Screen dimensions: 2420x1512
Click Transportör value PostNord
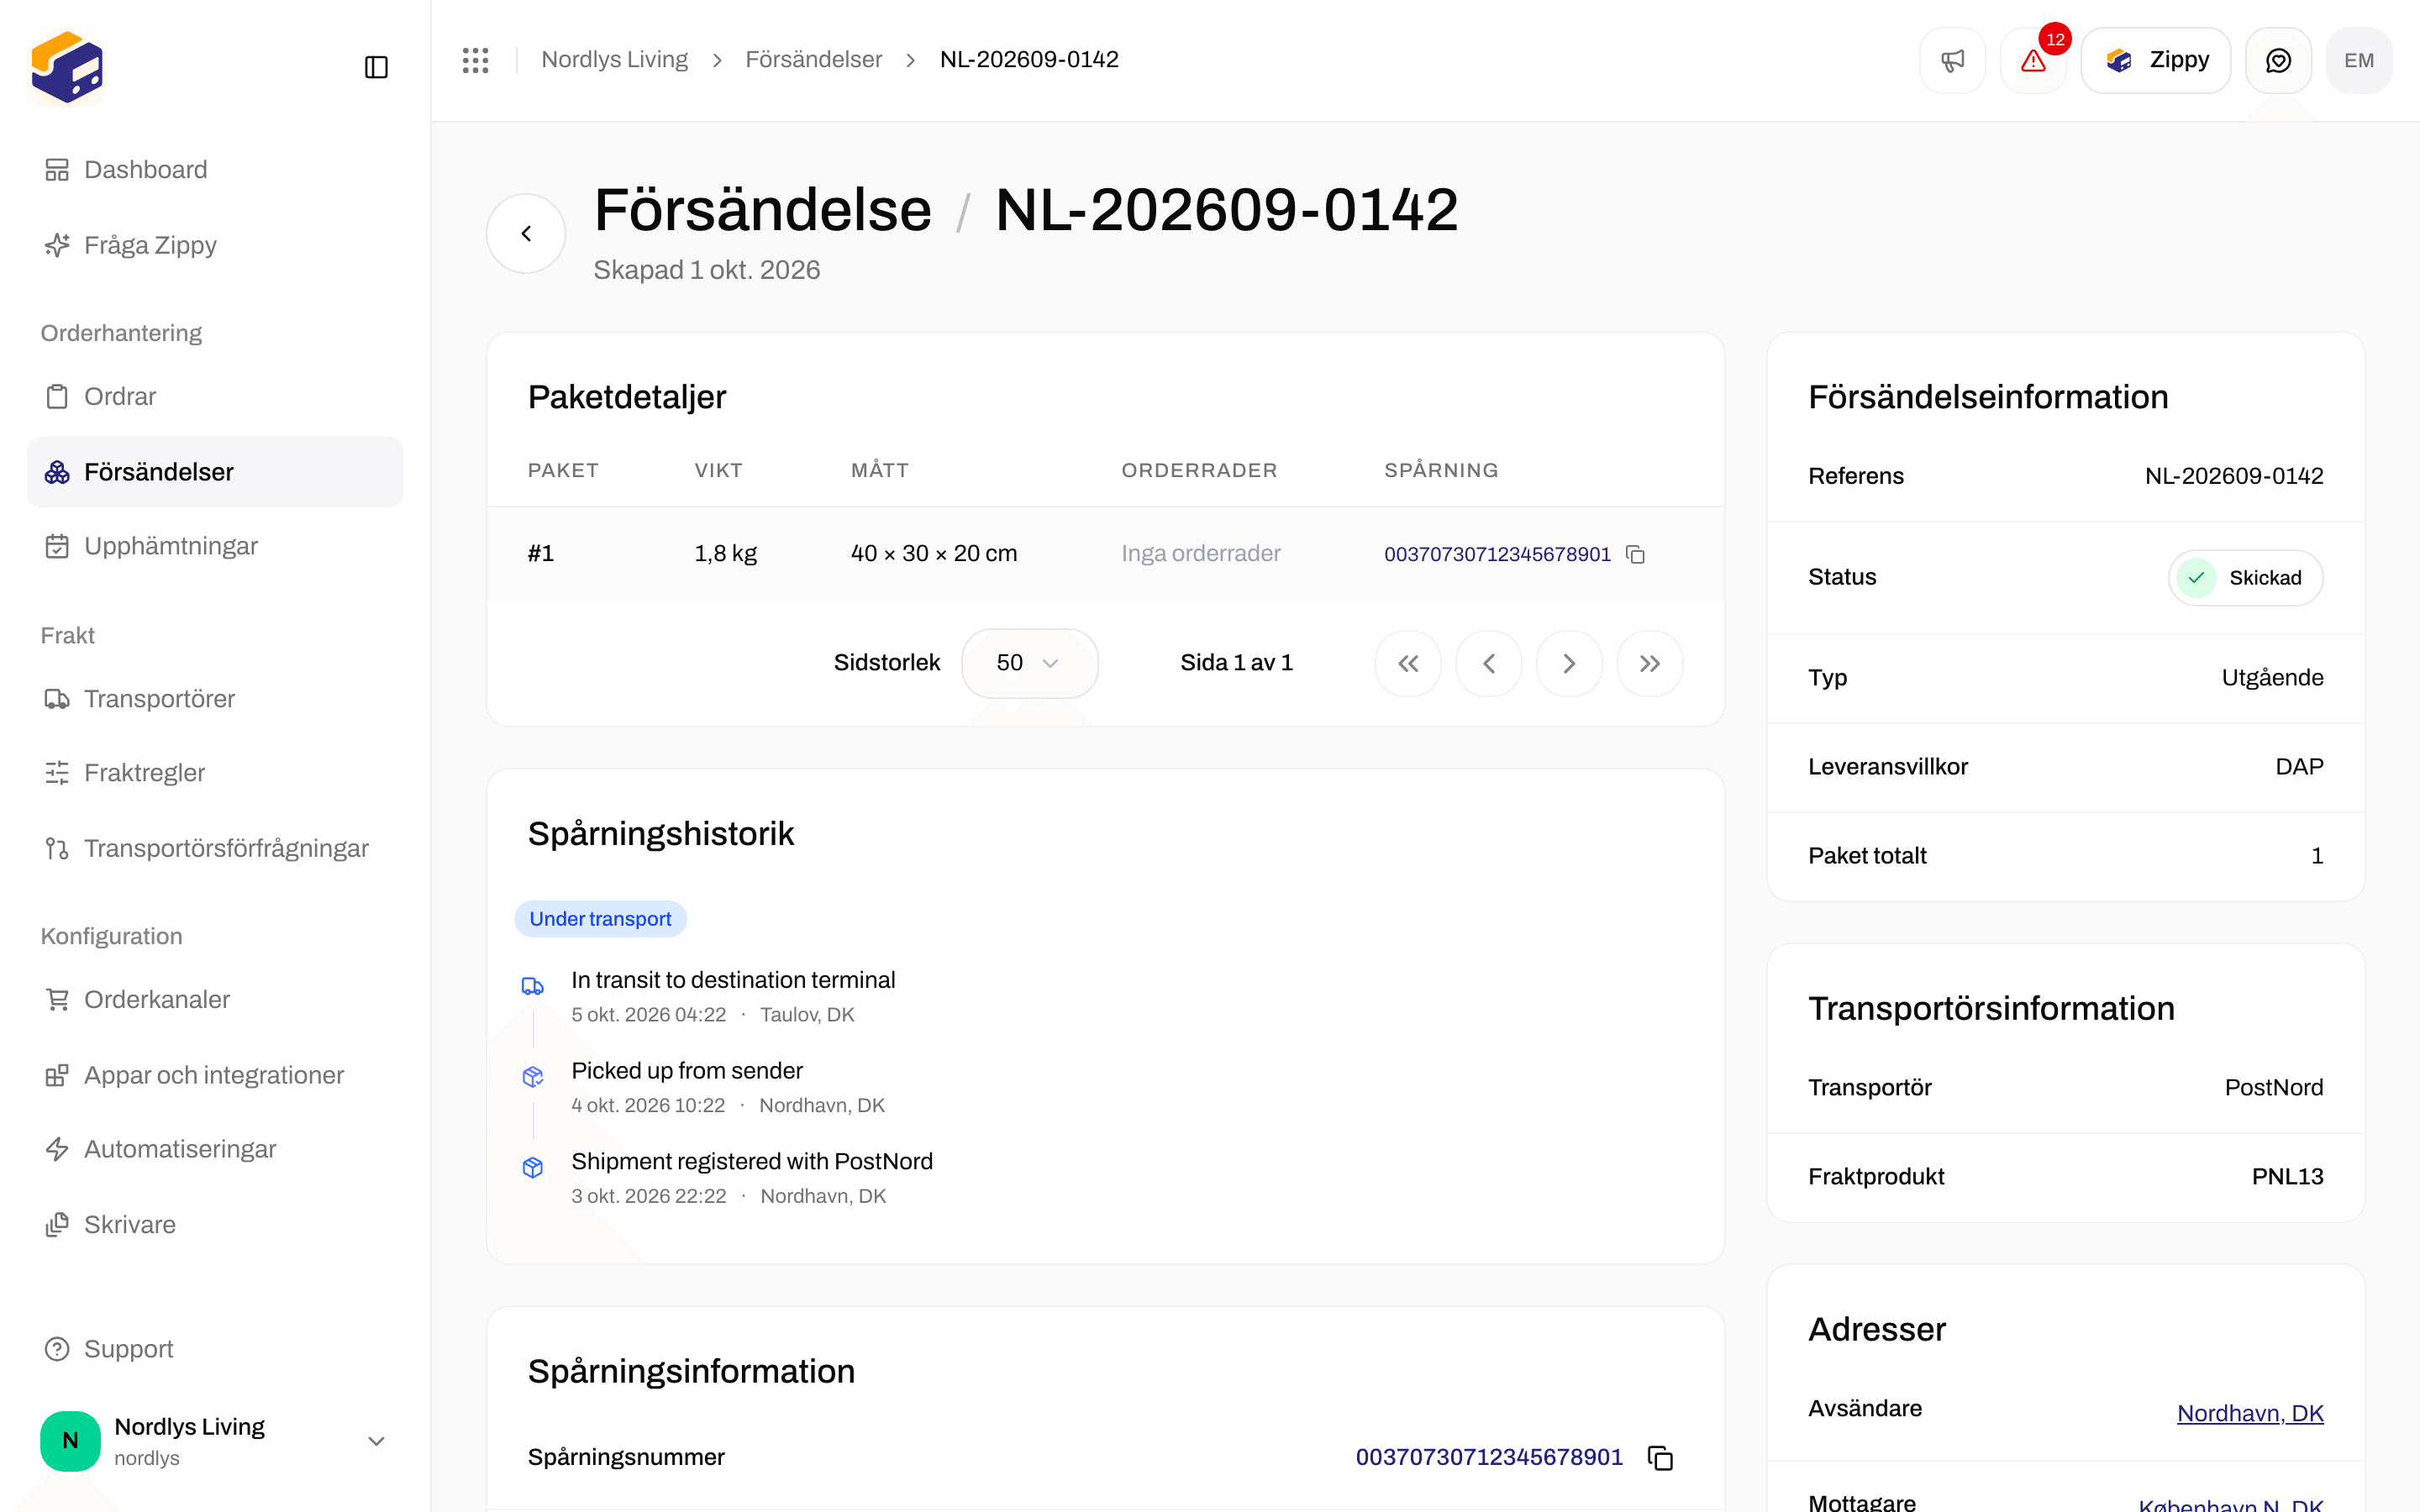[x=2274, y=1088]
